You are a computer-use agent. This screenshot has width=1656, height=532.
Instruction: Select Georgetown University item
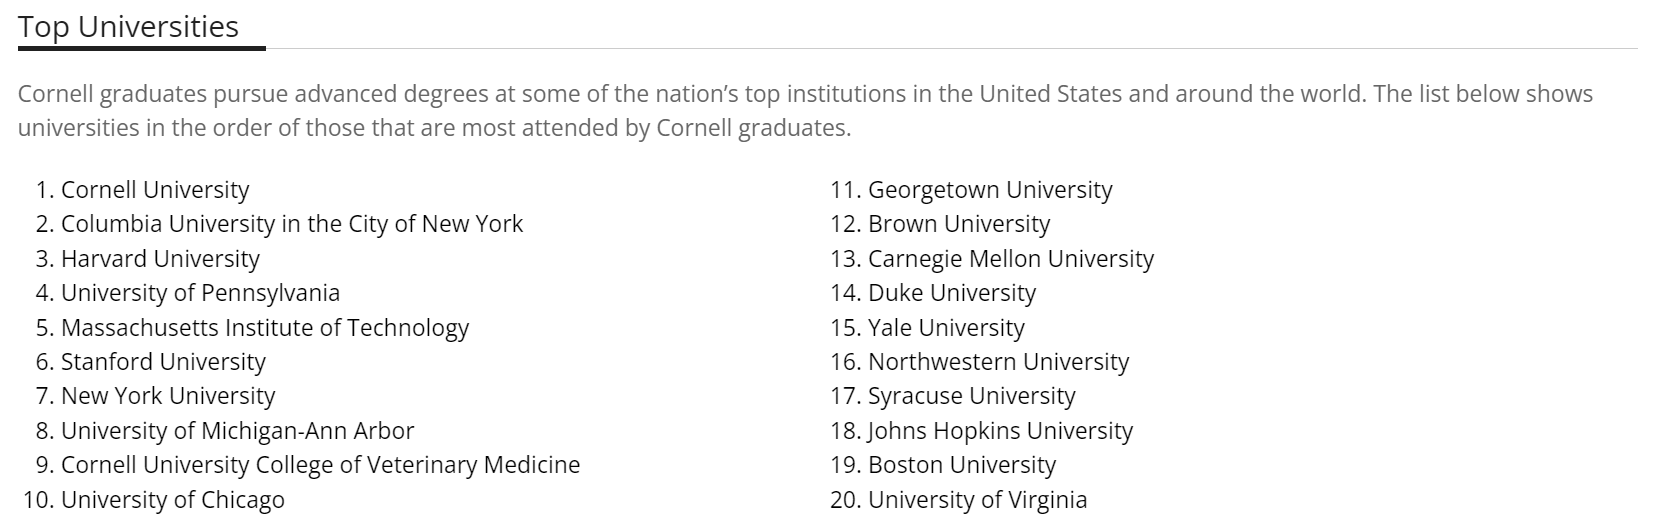990,190
